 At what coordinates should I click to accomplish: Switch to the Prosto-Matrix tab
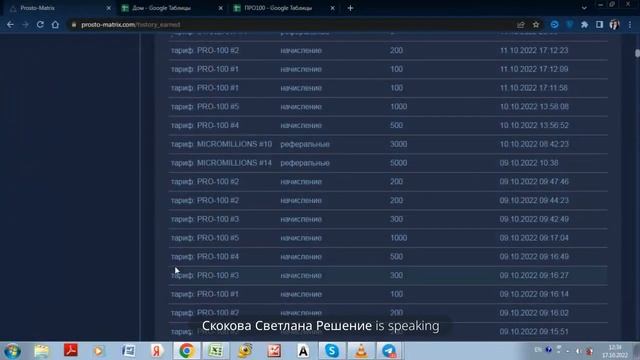coord(59,8)
